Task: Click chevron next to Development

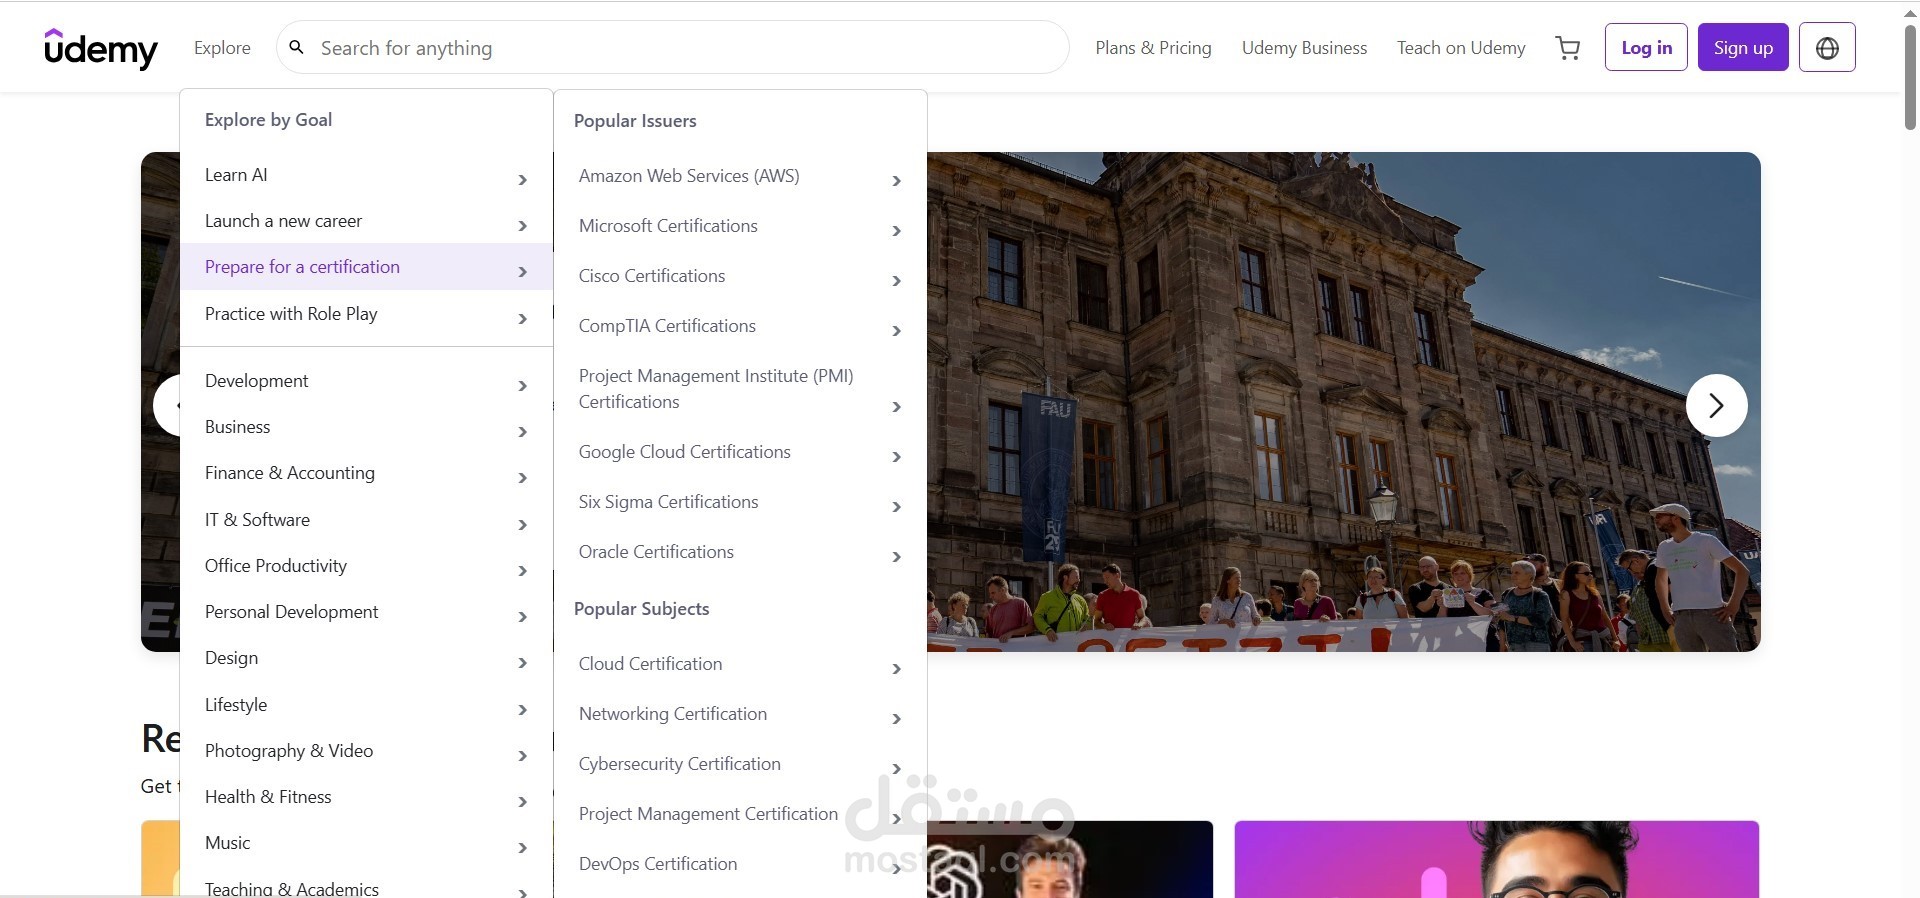Action: tap(522, 386)
